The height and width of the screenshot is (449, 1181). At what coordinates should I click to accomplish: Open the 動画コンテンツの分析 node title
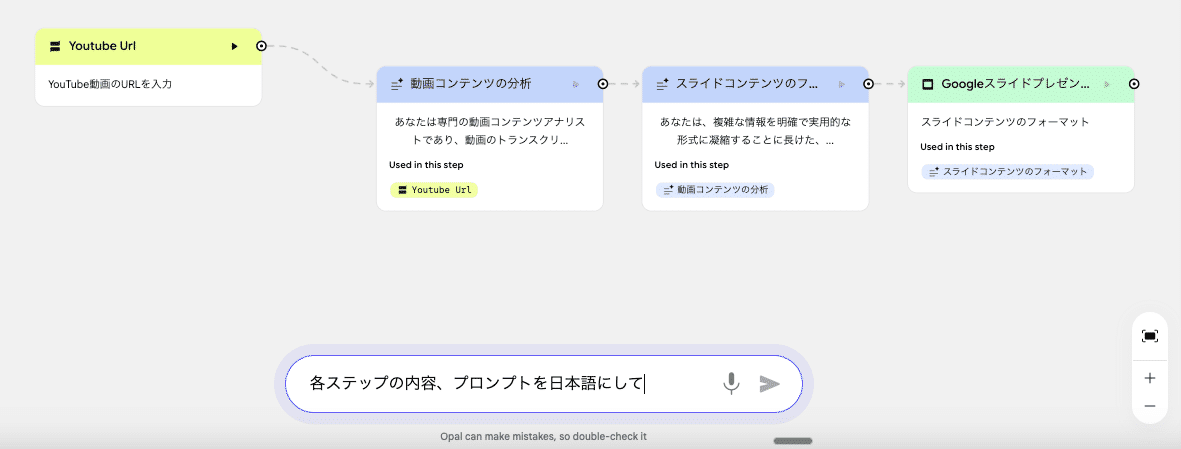click(x=470, y=85)
